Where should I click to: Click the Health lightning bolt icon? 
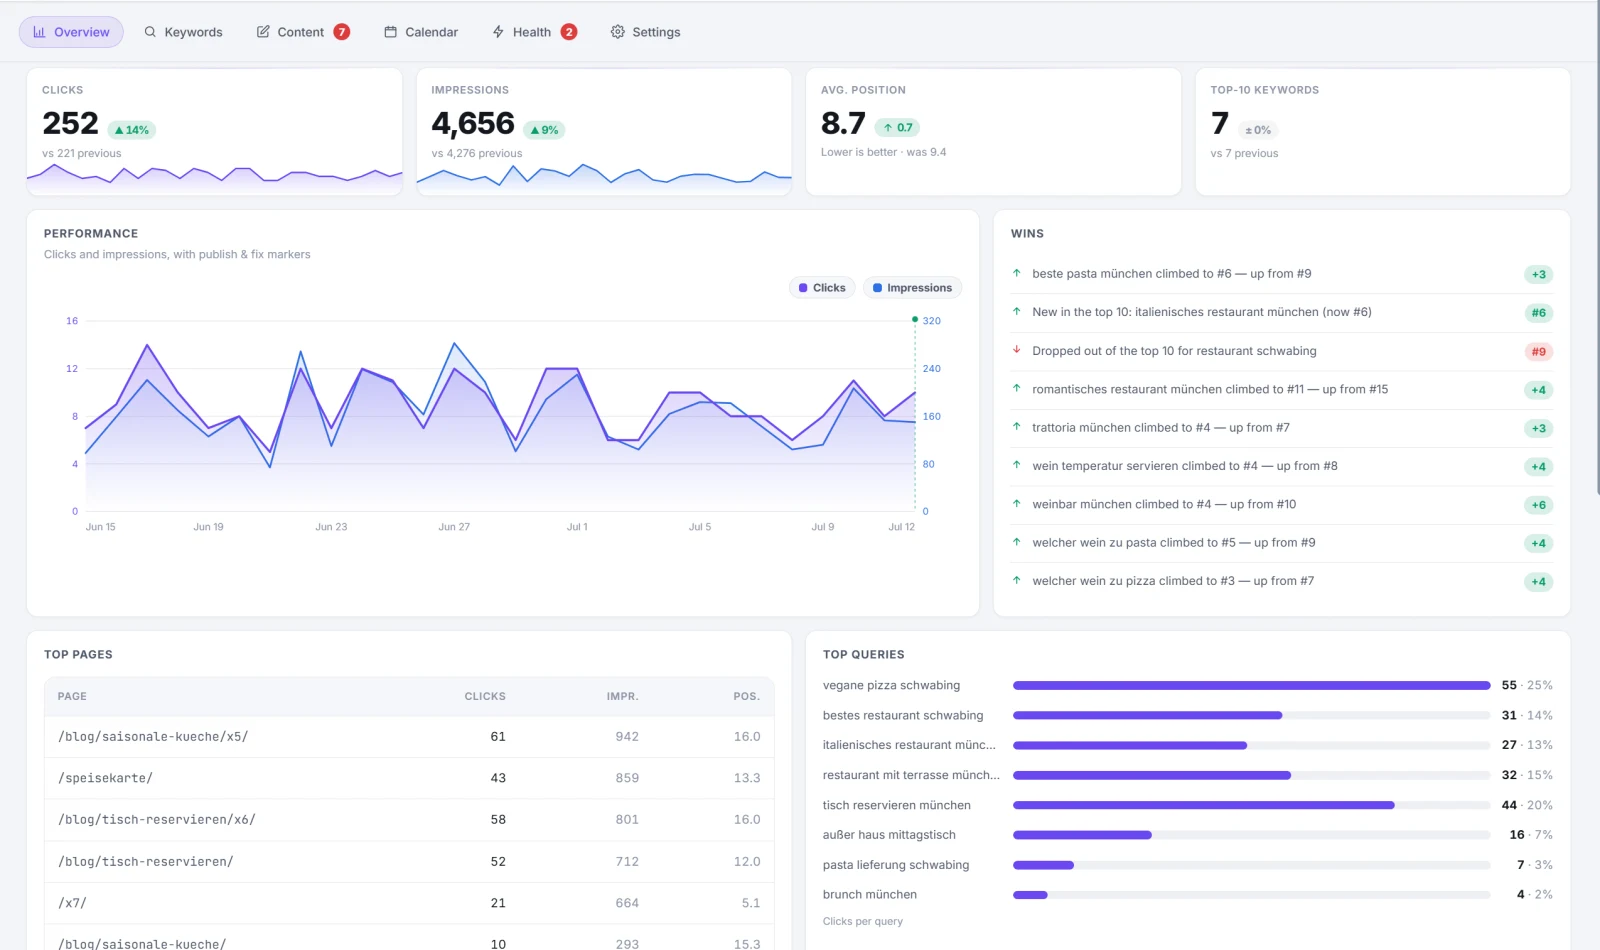(498, 32)
